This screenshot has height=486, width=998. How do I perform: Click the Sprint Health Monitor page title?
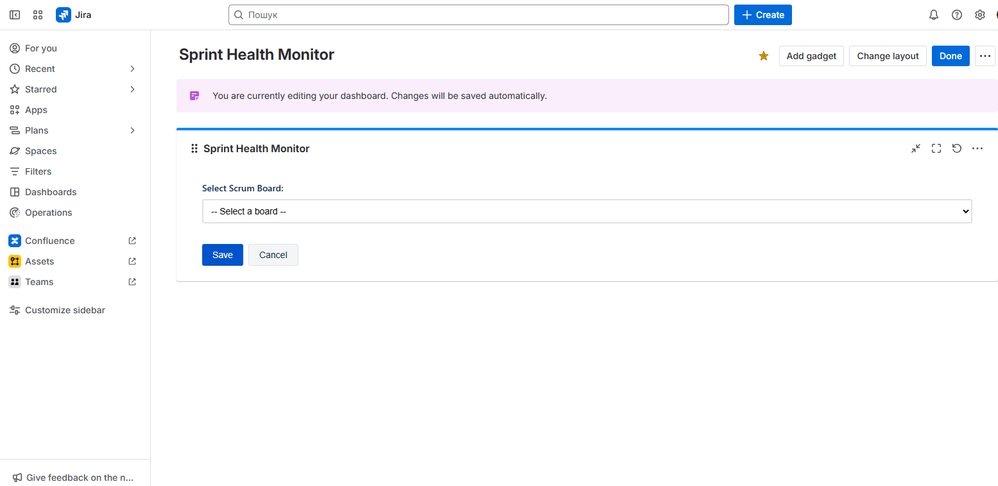click(257, 55)
